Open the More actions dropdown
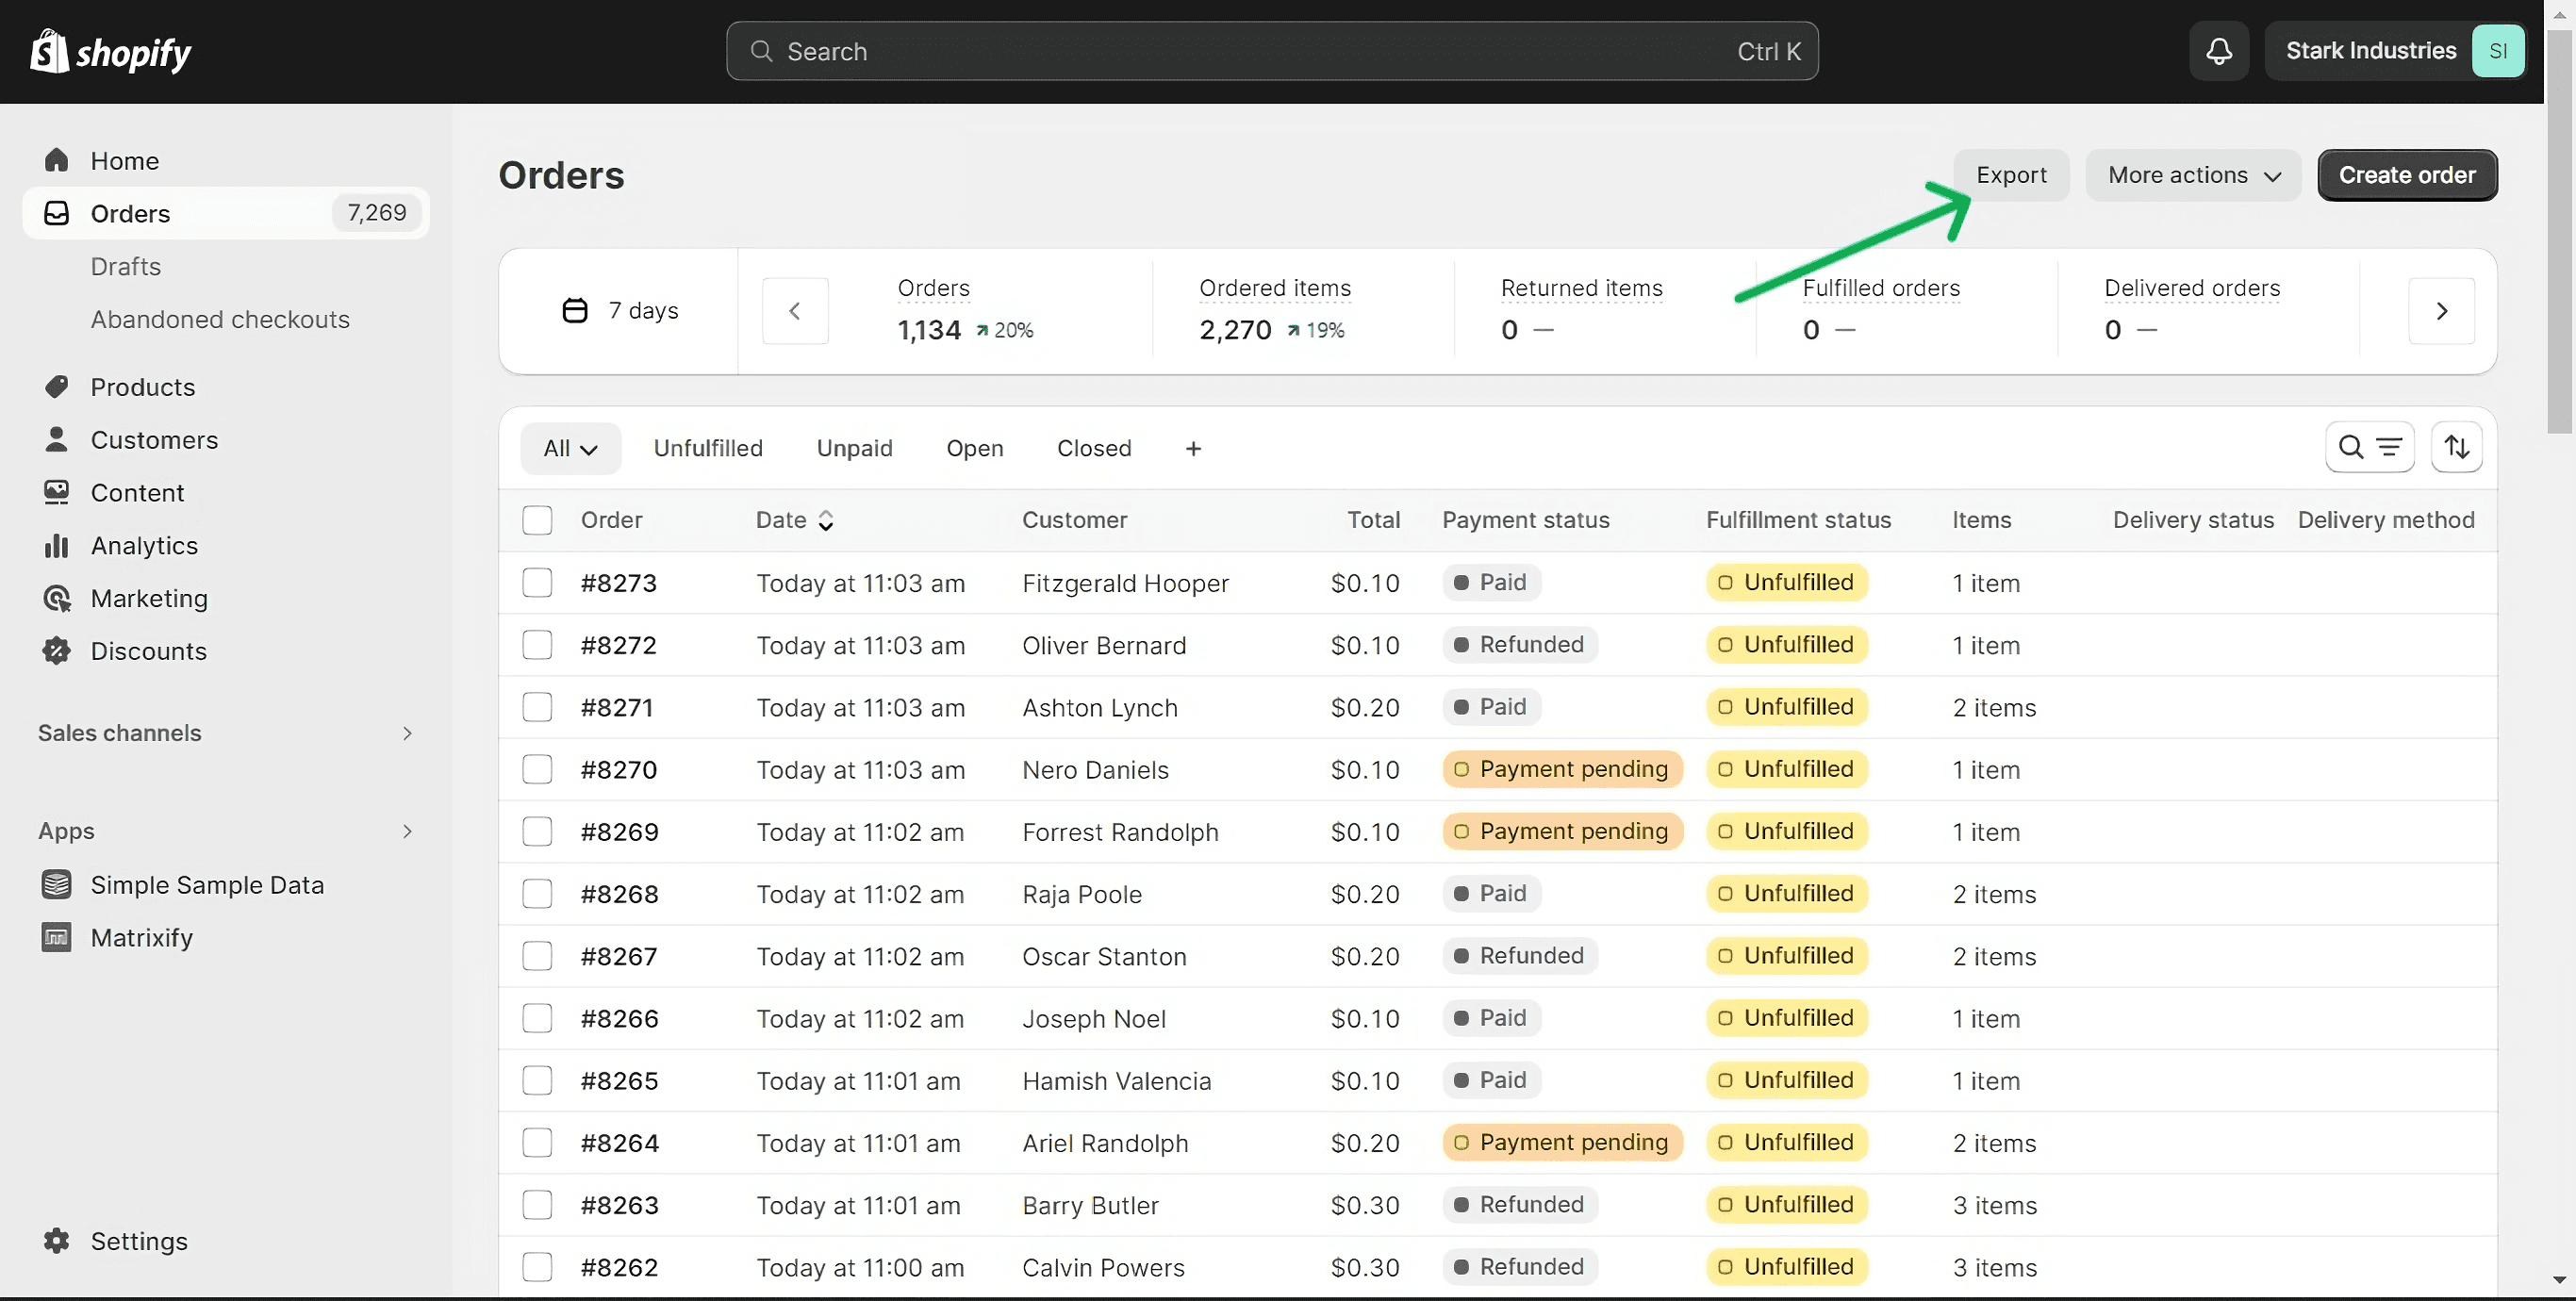Image resolution: width=2576 pixels, height=1301 pixels. pos(2193,175)
